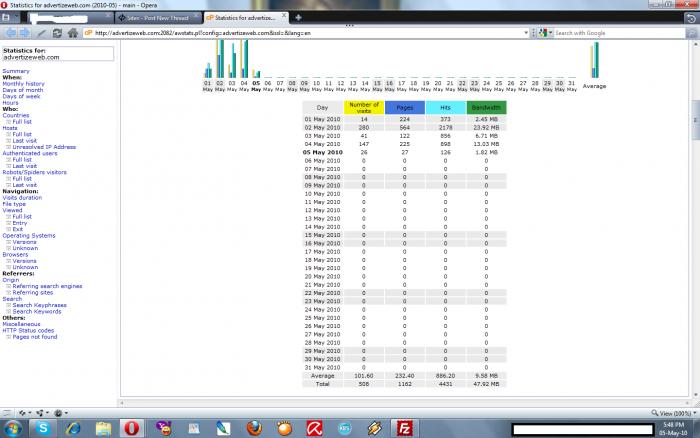Click inside the Search with Google field
This screenshot has height=438, width=700.
(610, 33)
